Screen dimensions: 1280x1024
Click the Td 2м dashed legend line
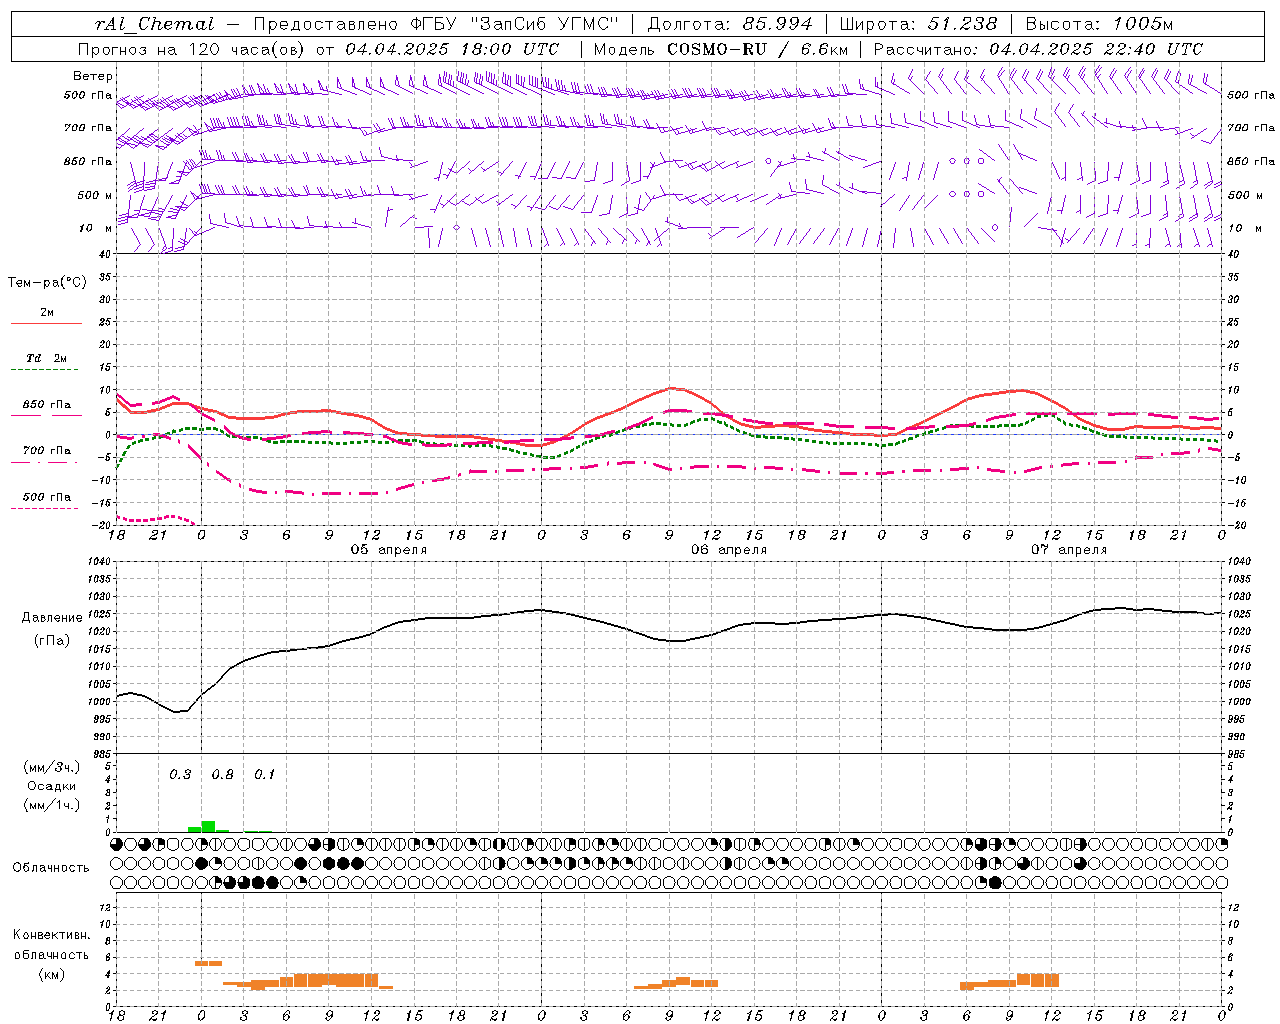point(46,370)
